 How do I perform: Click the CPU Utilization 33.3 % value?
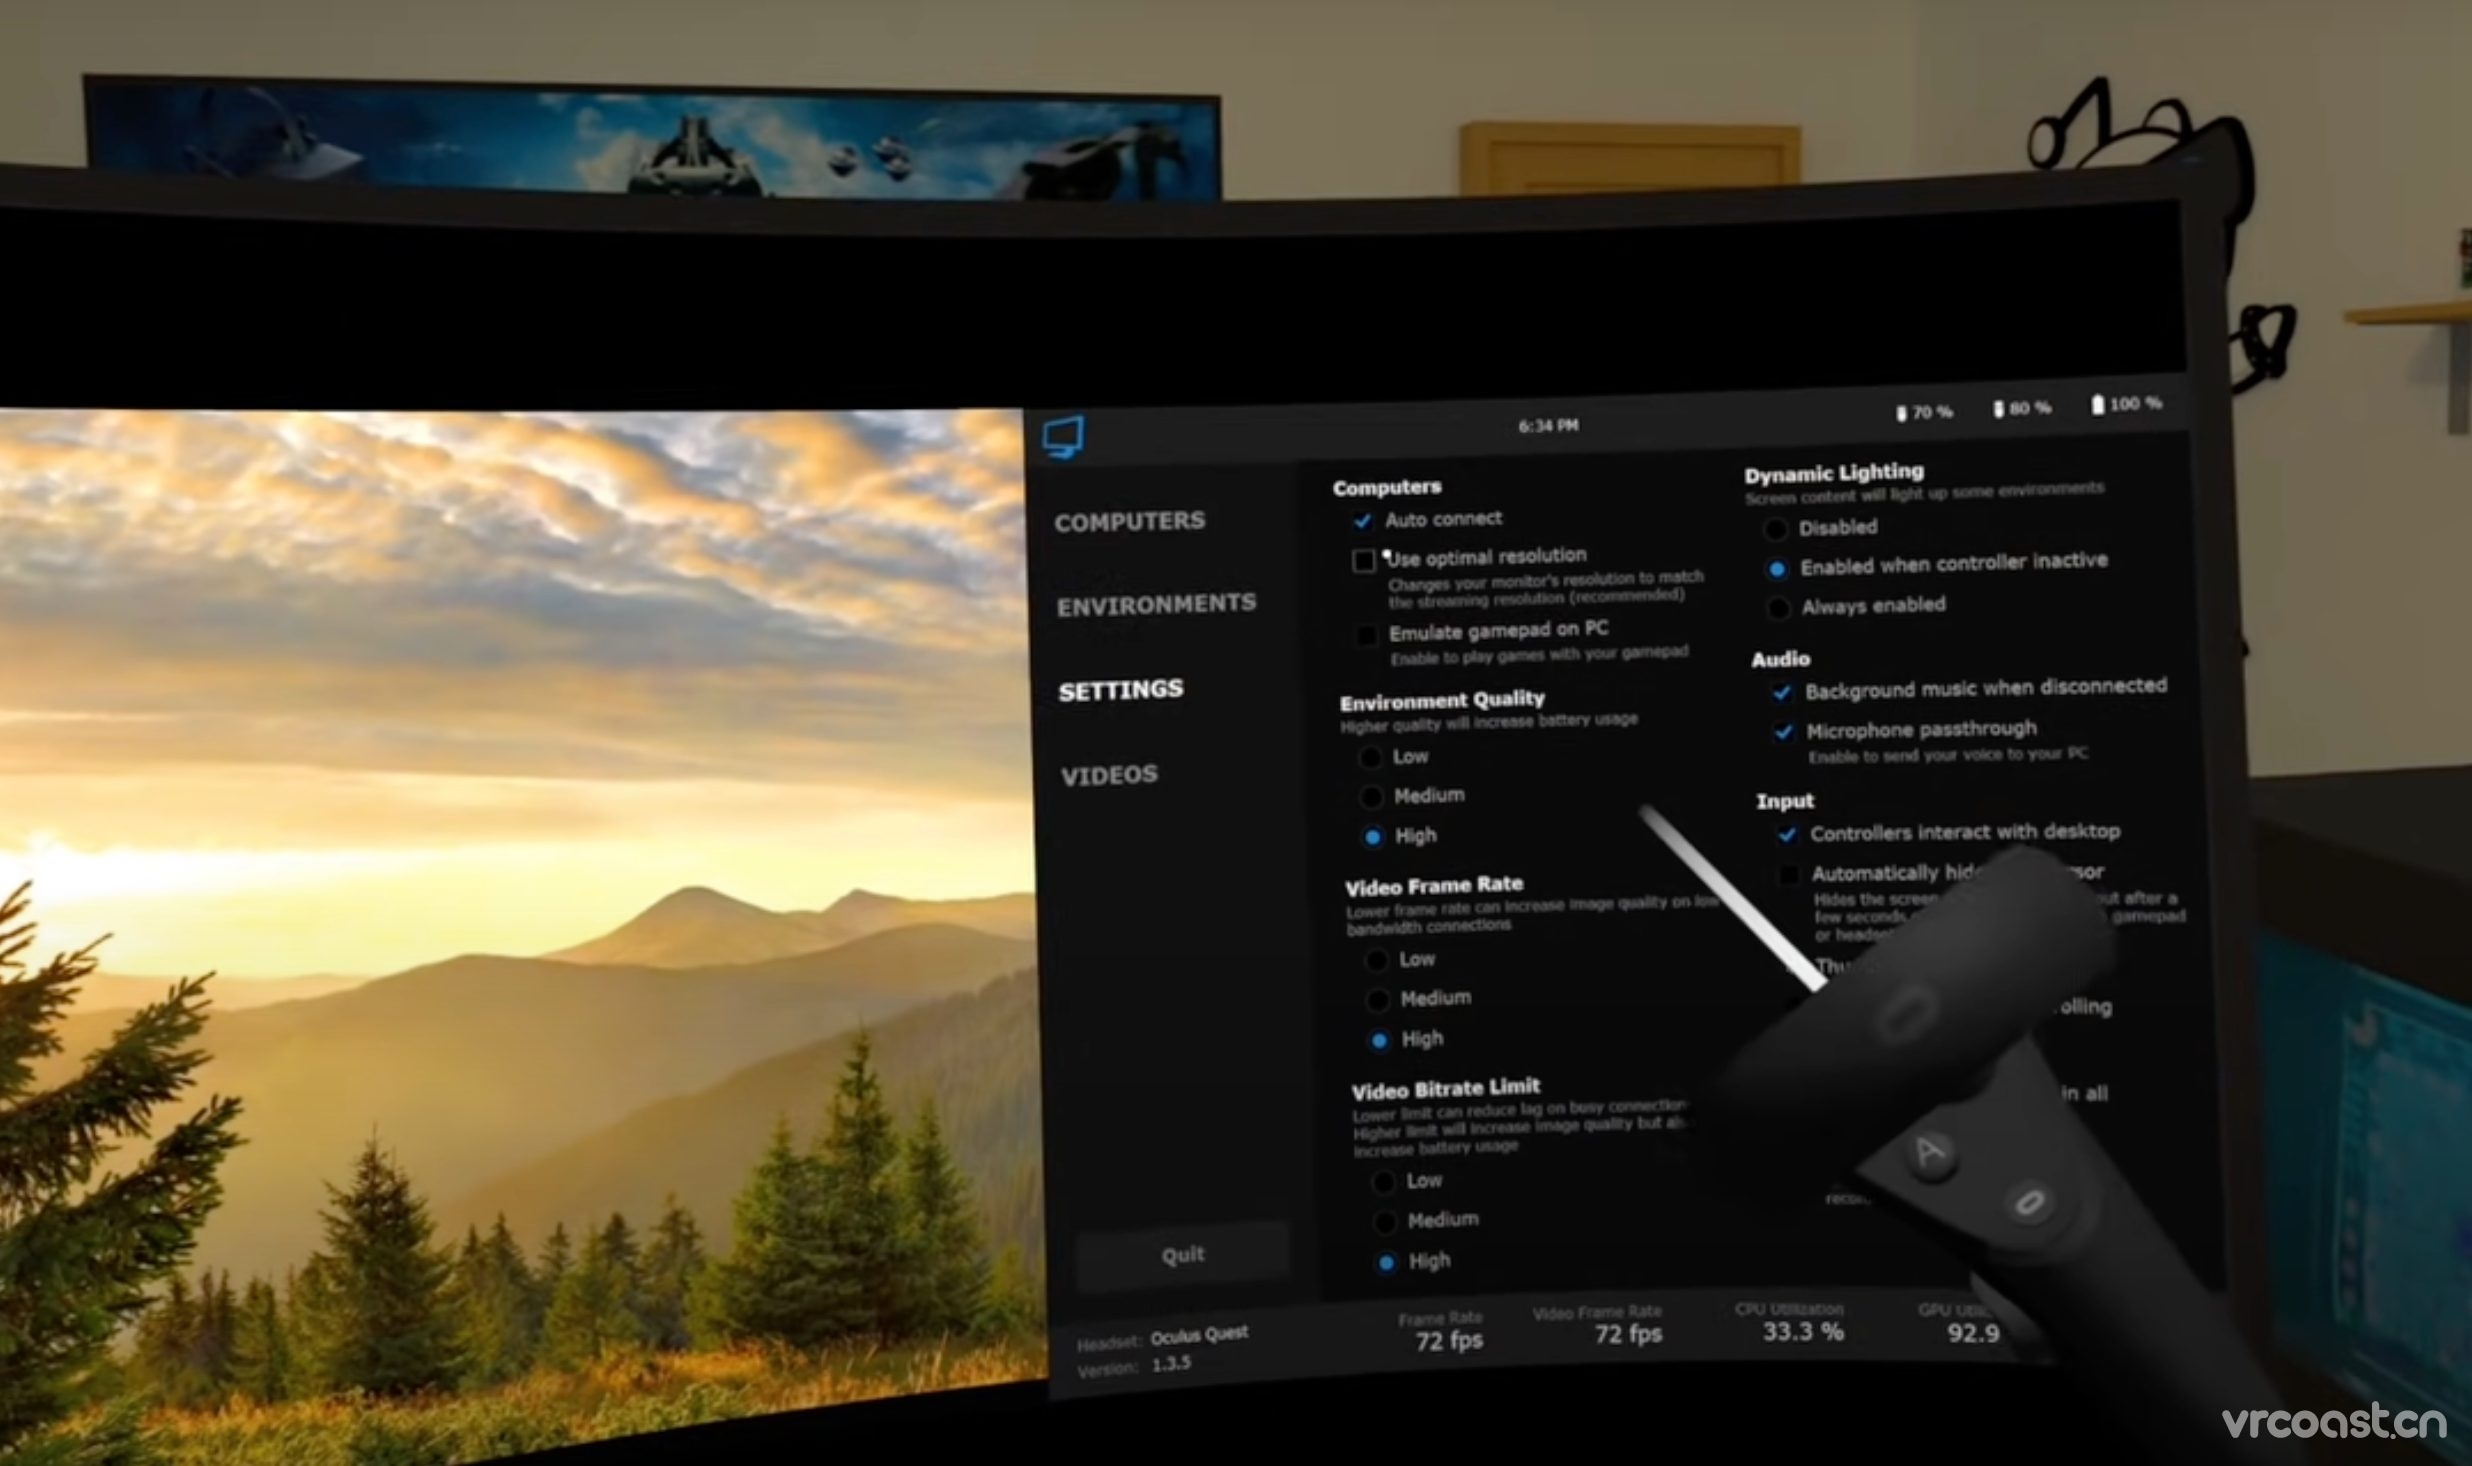click(1803, 1331)
